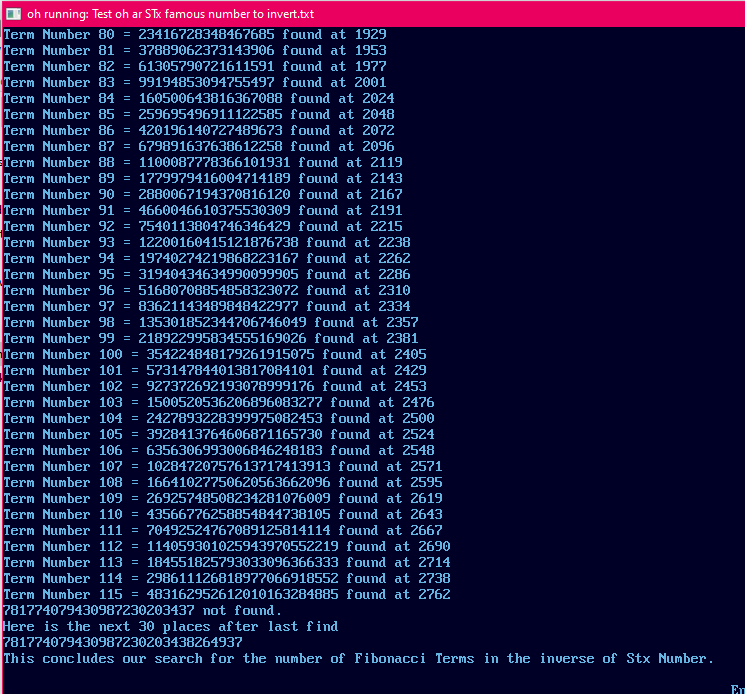Click the 30-digit number 781774079430987230203438264937
Image resolution: width=745 pixels, height=694 pixels.
point(123,643)
